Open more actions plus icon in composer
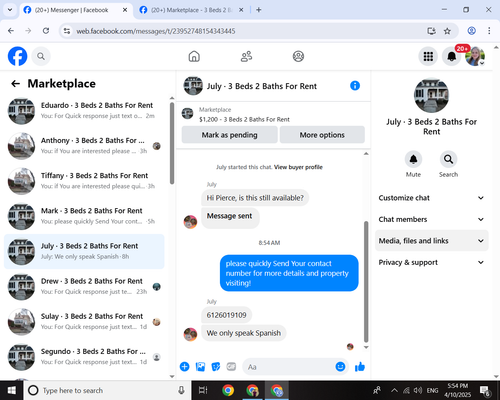This screenshot has width=500, height=400. [184, 367]
